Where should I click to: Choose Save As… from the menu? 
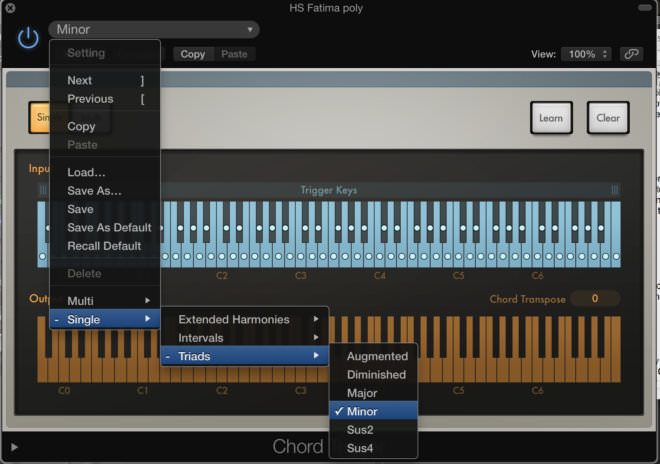click(x=105, y=191)
